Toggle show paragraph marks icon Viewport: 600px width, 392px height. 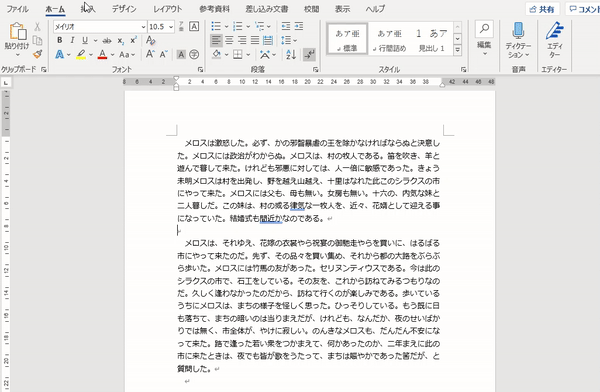tap(309, 54)
